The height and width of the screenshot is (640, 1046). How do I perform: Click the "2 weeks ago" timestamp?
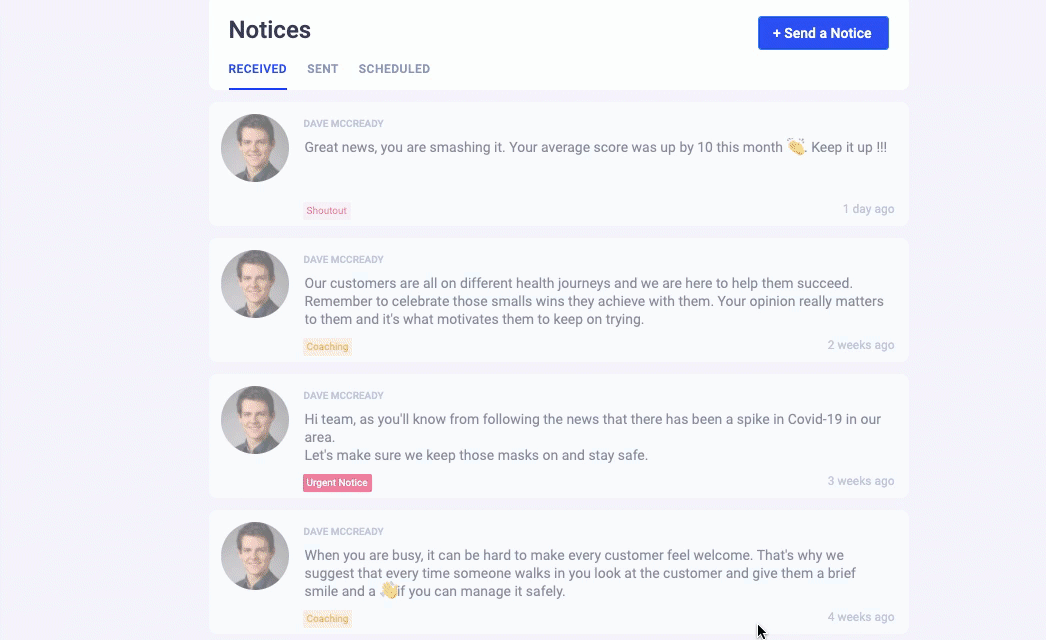[860, 345]
